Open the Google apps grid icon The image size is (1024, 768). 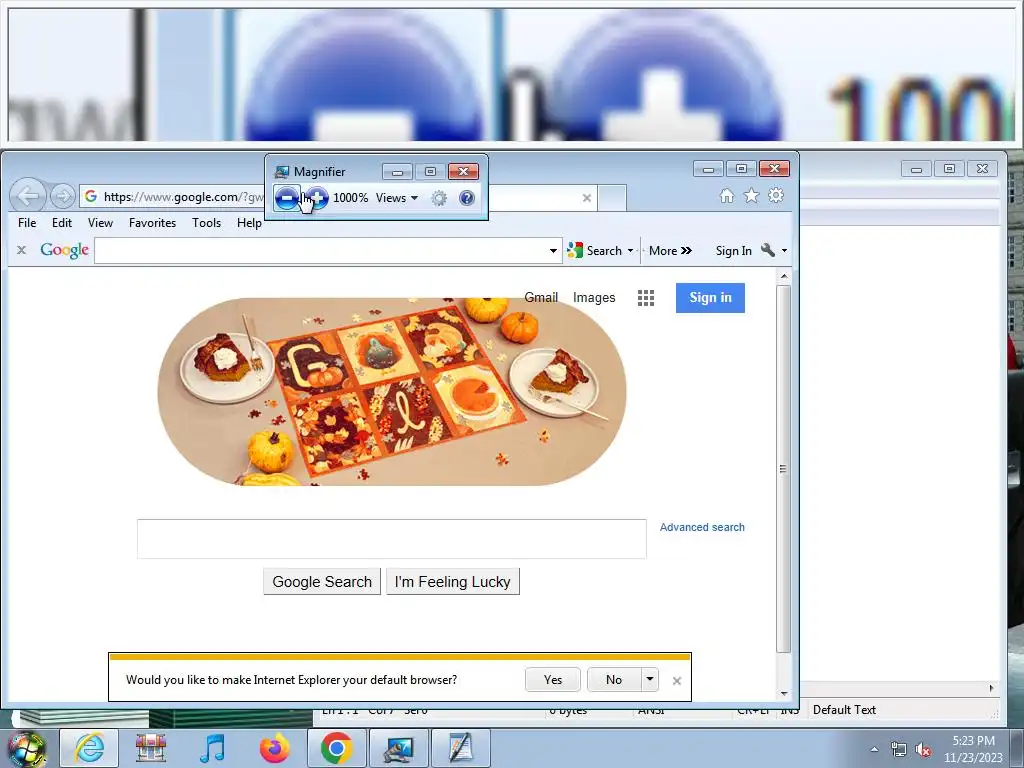646,298
